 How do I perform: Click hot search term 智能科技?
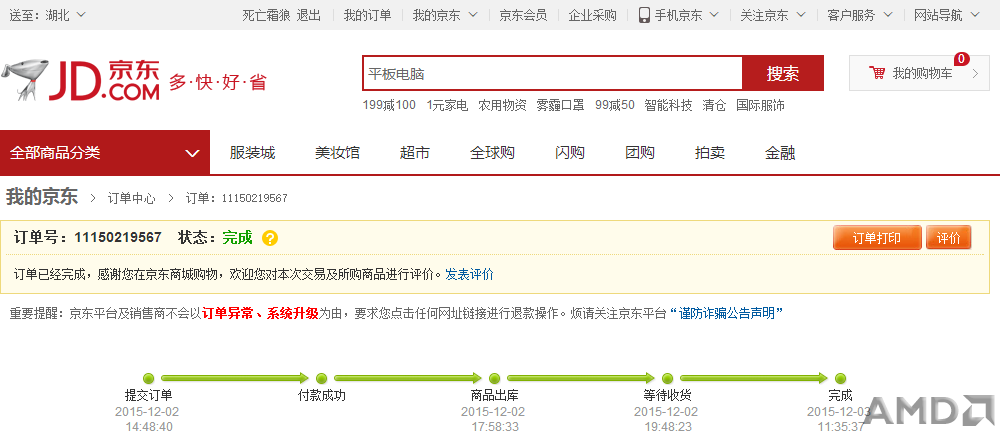coord(668,105)
